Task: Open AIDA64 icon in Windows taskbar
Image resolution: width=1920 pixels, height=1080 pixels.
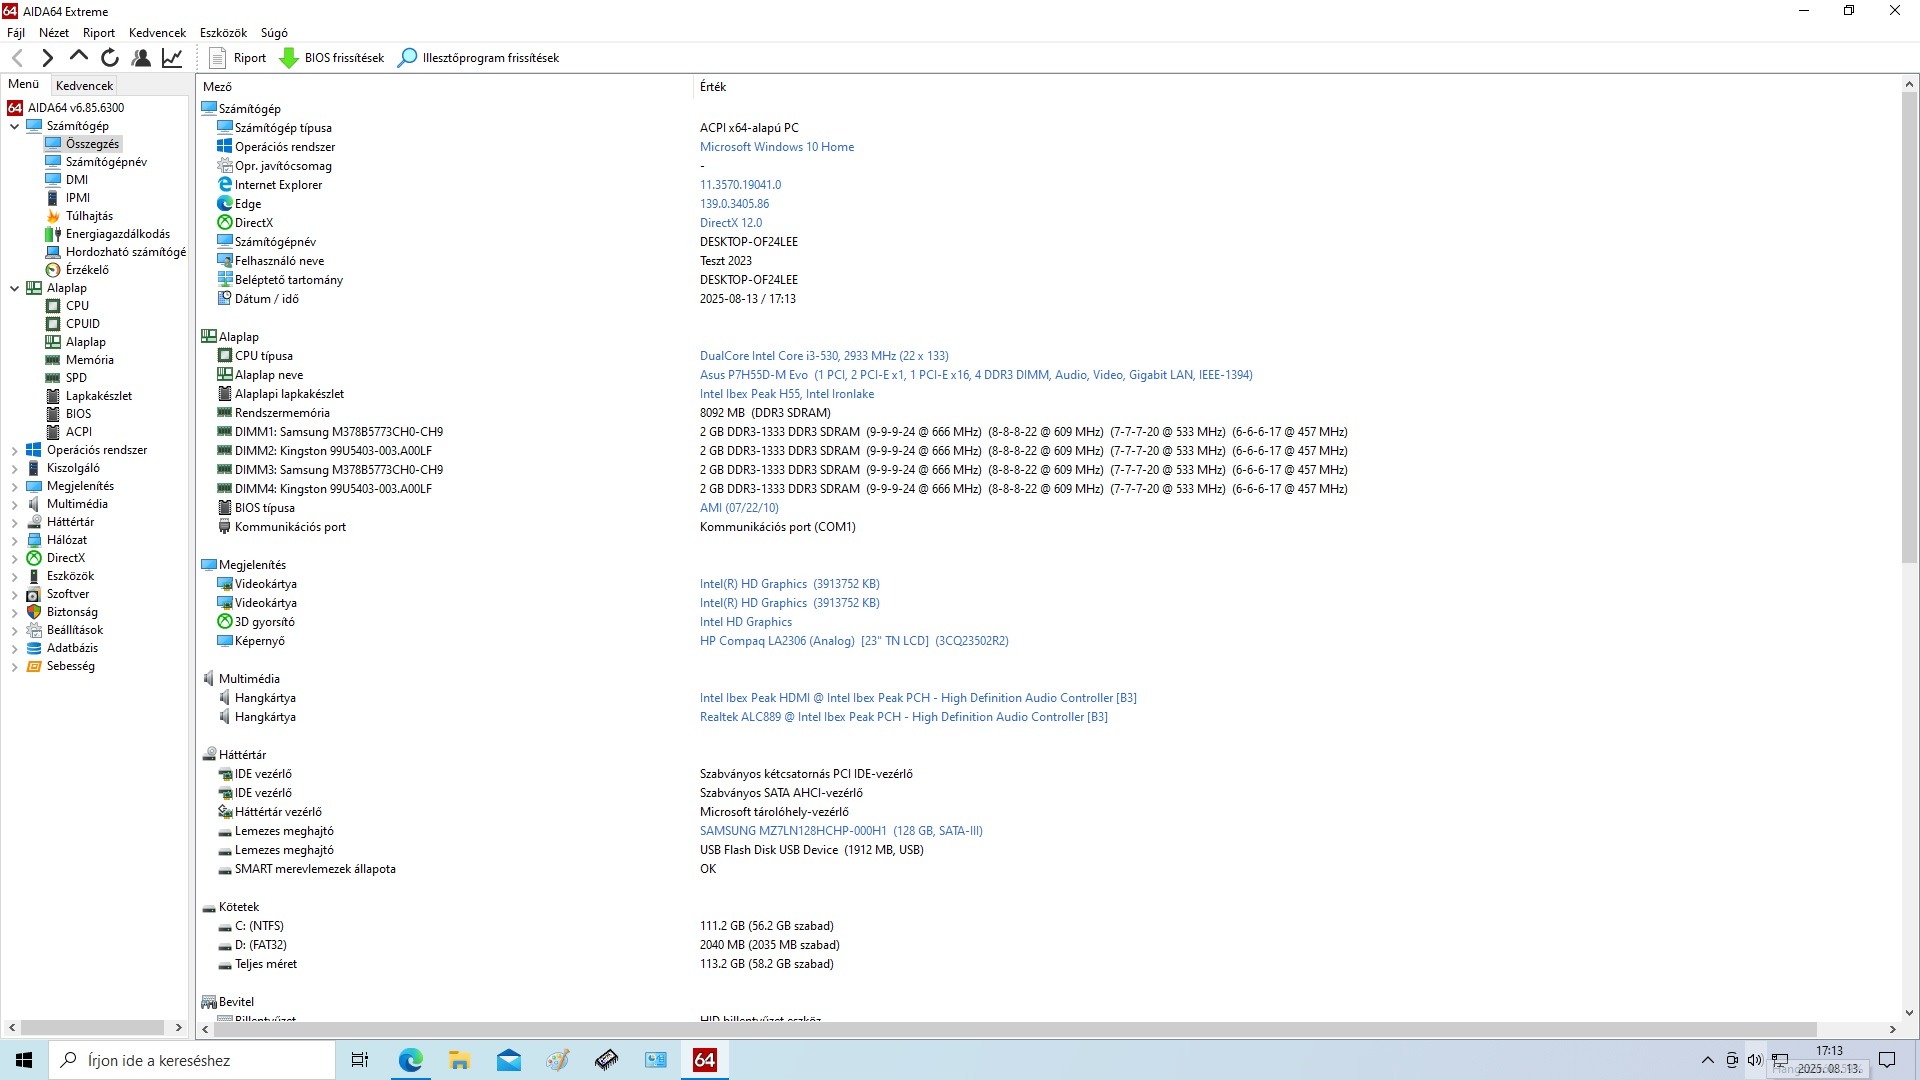Action: [x=704, y=1060]
